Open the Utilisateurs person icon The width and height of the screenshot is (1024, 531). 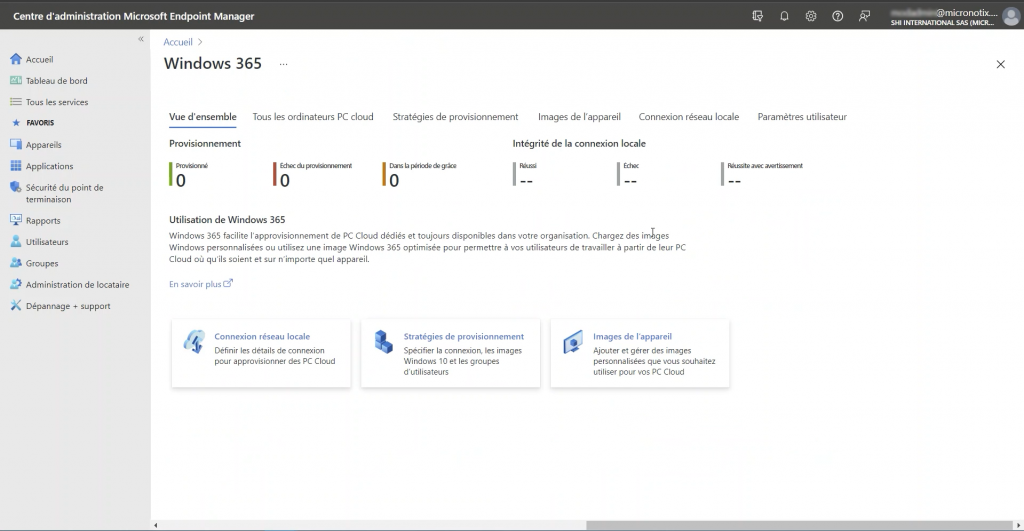point(16,242)
